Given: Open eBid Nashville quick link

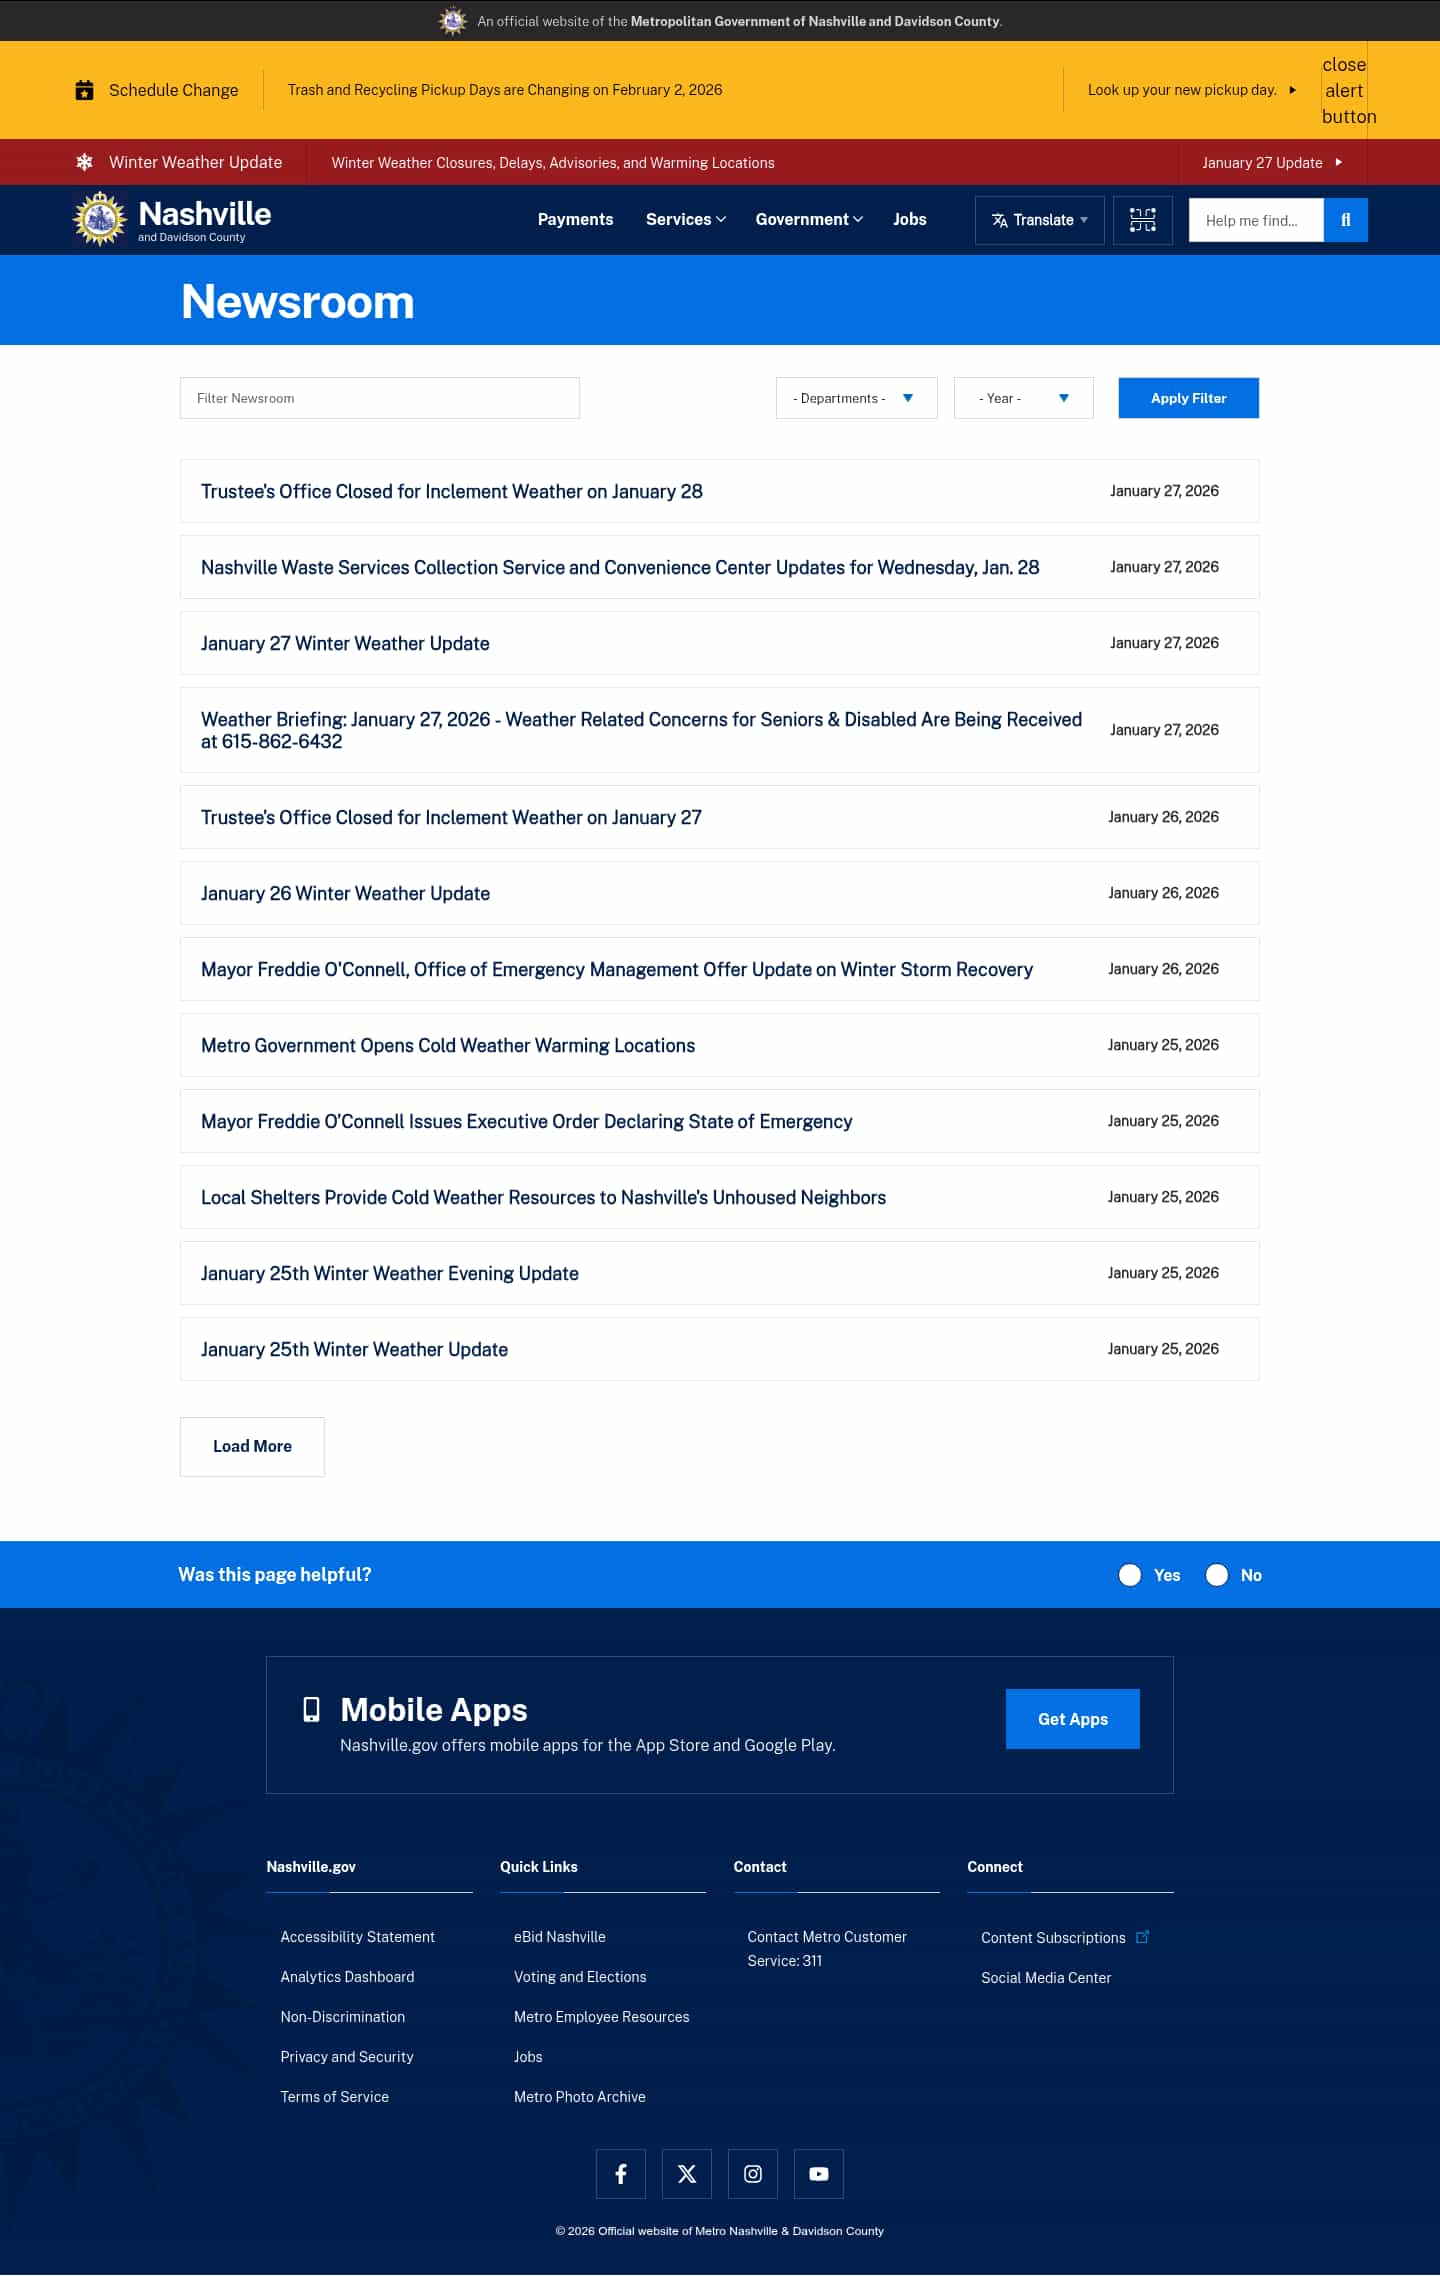Looking at the screenshot, I should (x=560, y=1937).
